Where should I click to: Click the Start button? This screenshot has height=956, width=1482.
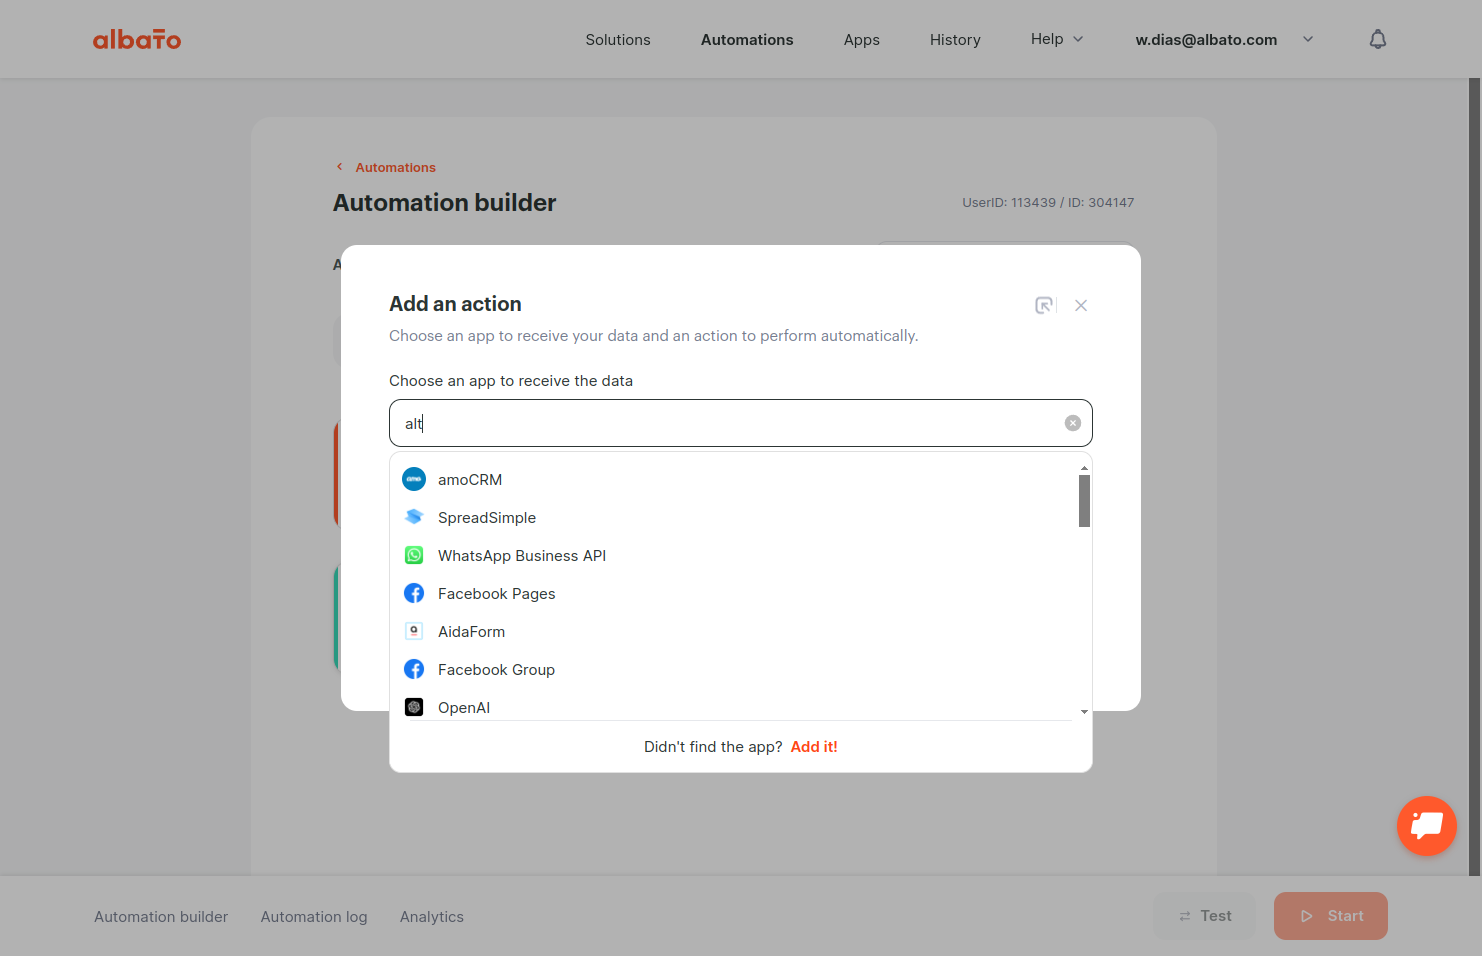click(1331, 916)
